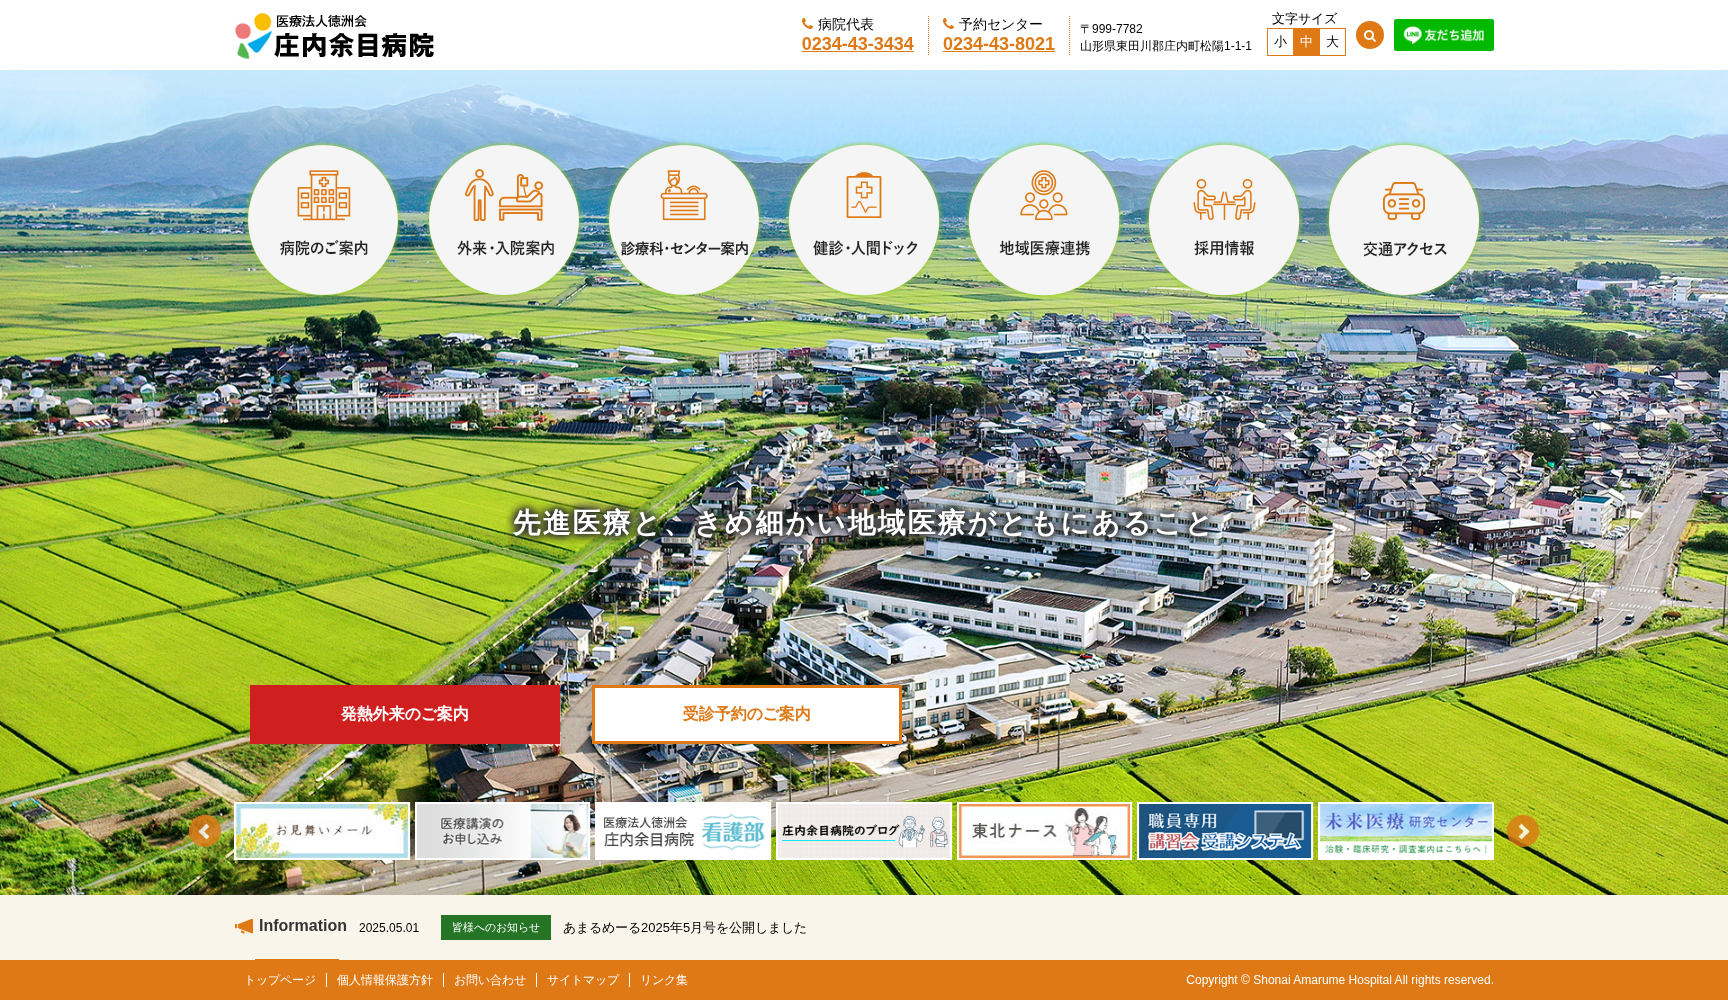
Task: Add friend via the LINE 友だち追加 button
Action: [x=1443, y=35]
